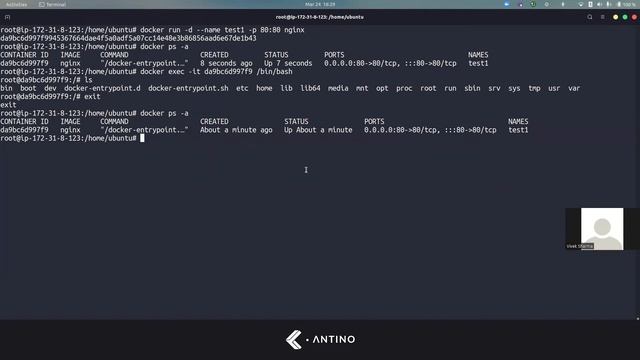Click lib64 in the ls output
The image size is (640, 360).
pos(310,88)
